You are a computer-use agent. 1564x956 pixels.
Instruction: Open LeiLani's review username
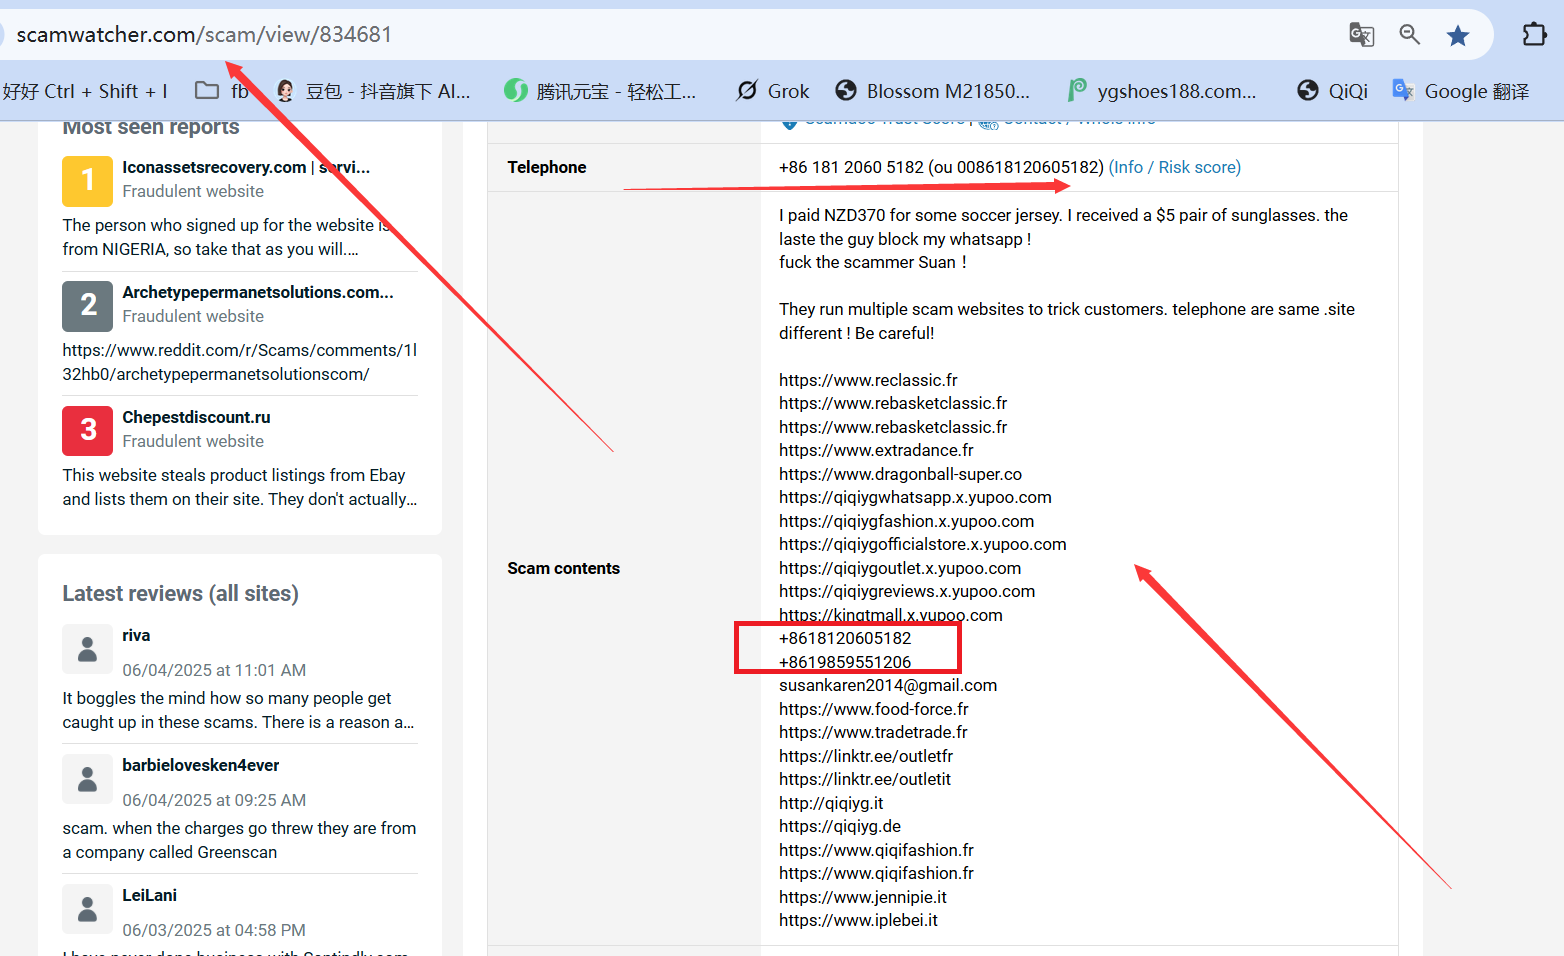pyautogui.click(x=150, y=895)
